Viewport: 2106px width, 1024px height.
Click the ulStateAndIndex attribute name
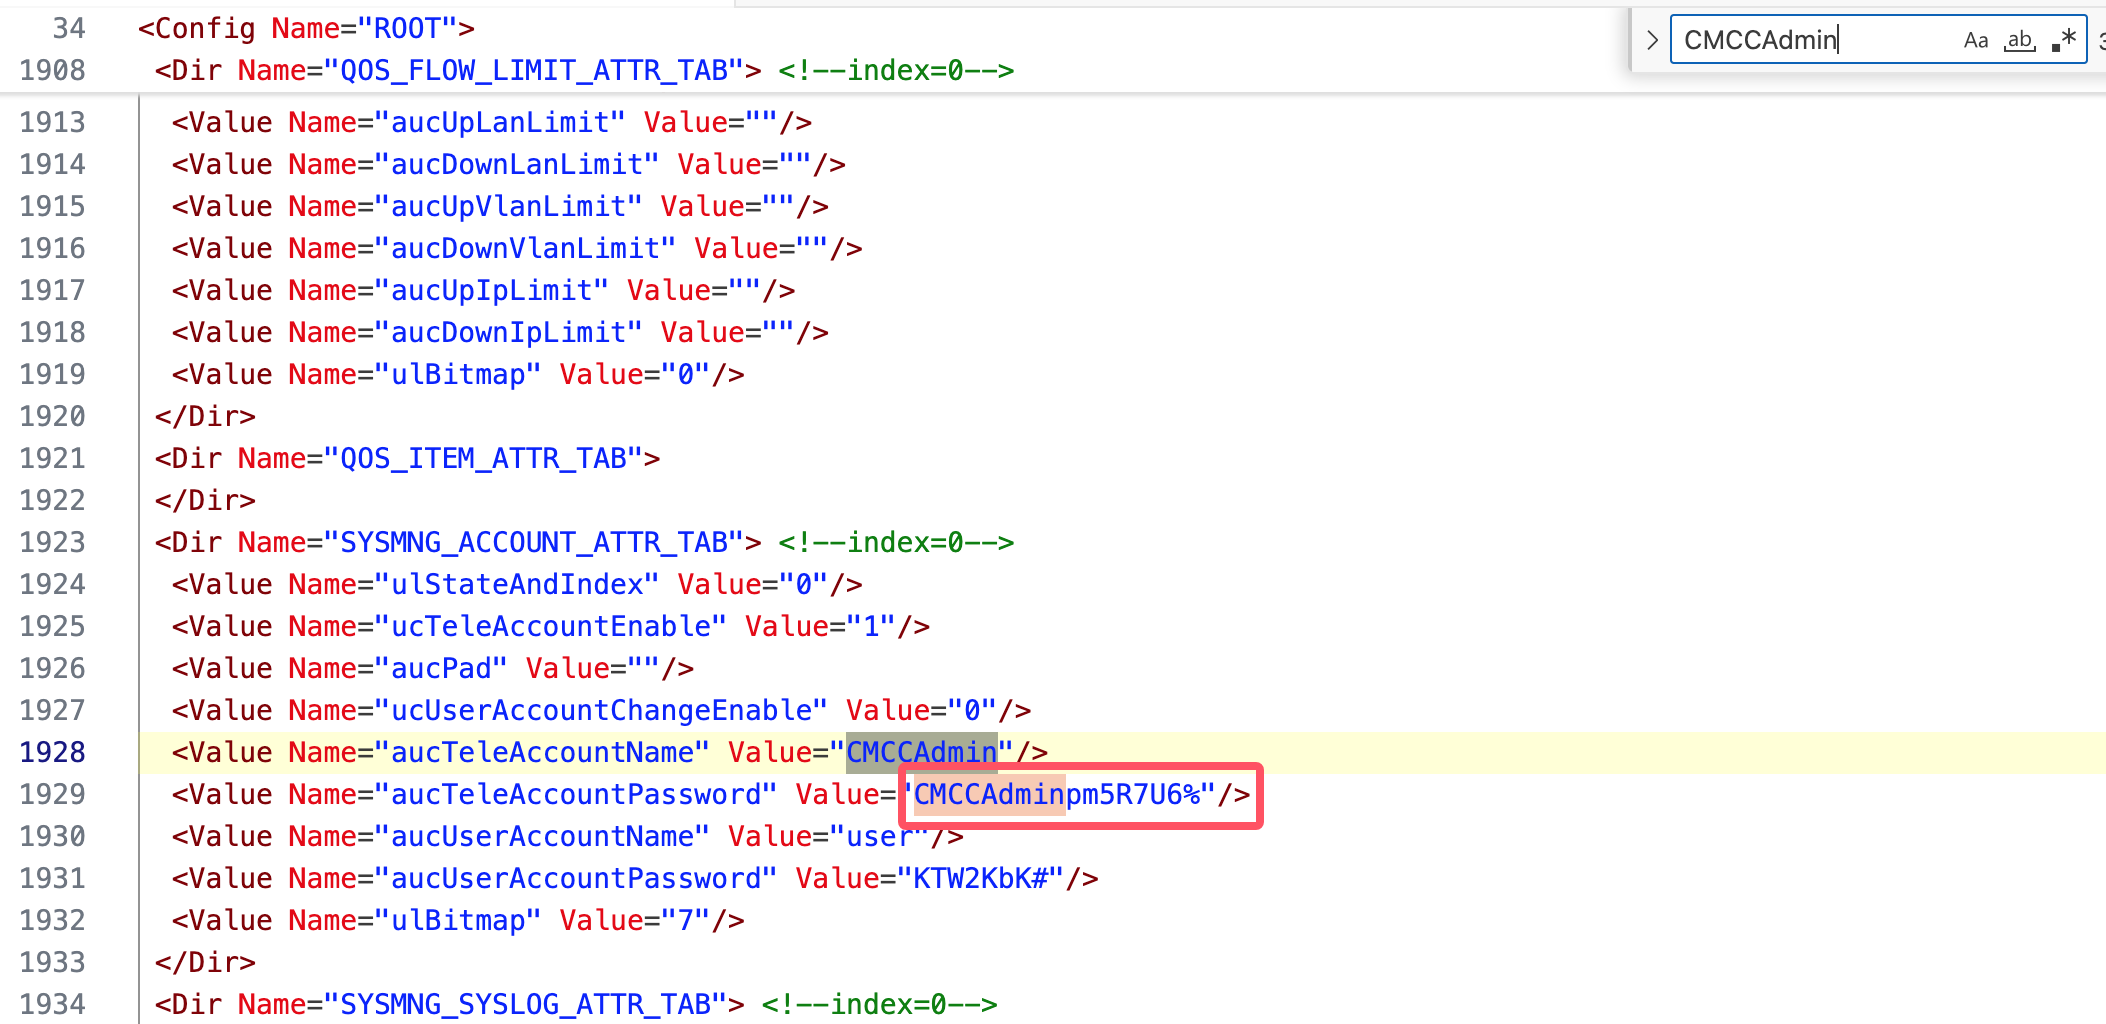coord(516,584)
